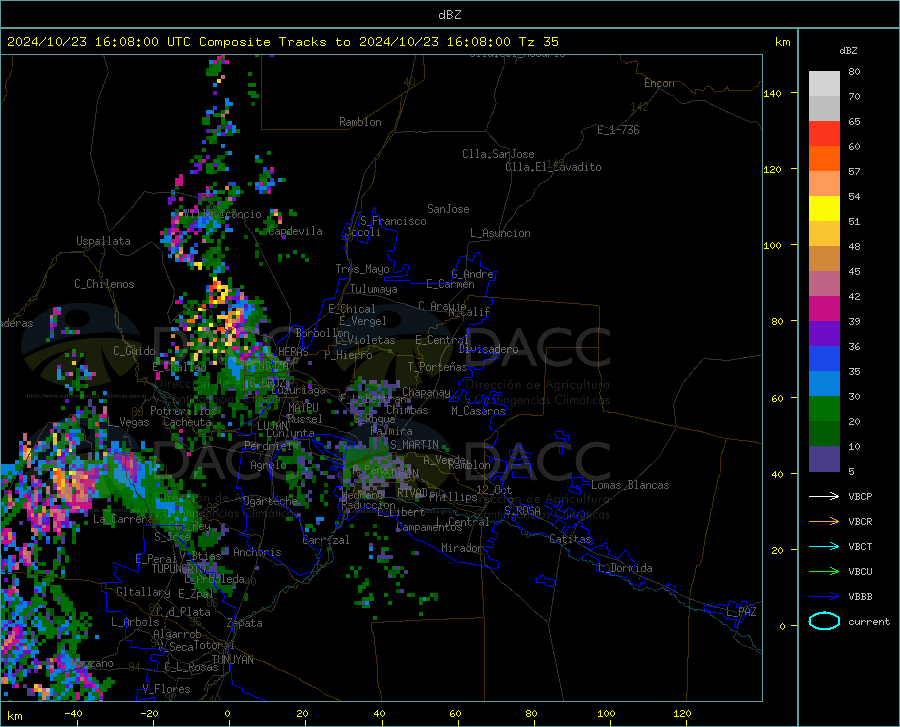
Task: Click the 'S_MARTIN' map label
Action: point(414,445)
